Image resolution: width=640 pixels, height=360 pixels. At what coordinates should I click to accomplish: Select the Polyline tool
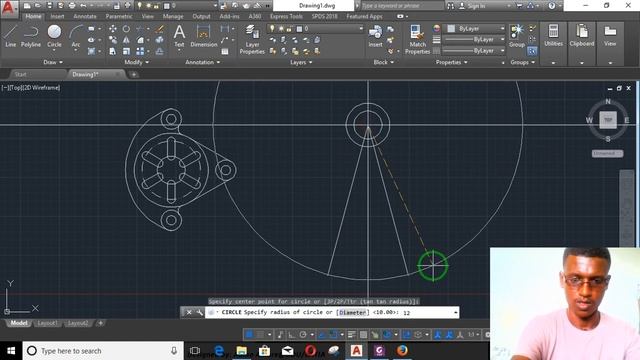[31, 36]
